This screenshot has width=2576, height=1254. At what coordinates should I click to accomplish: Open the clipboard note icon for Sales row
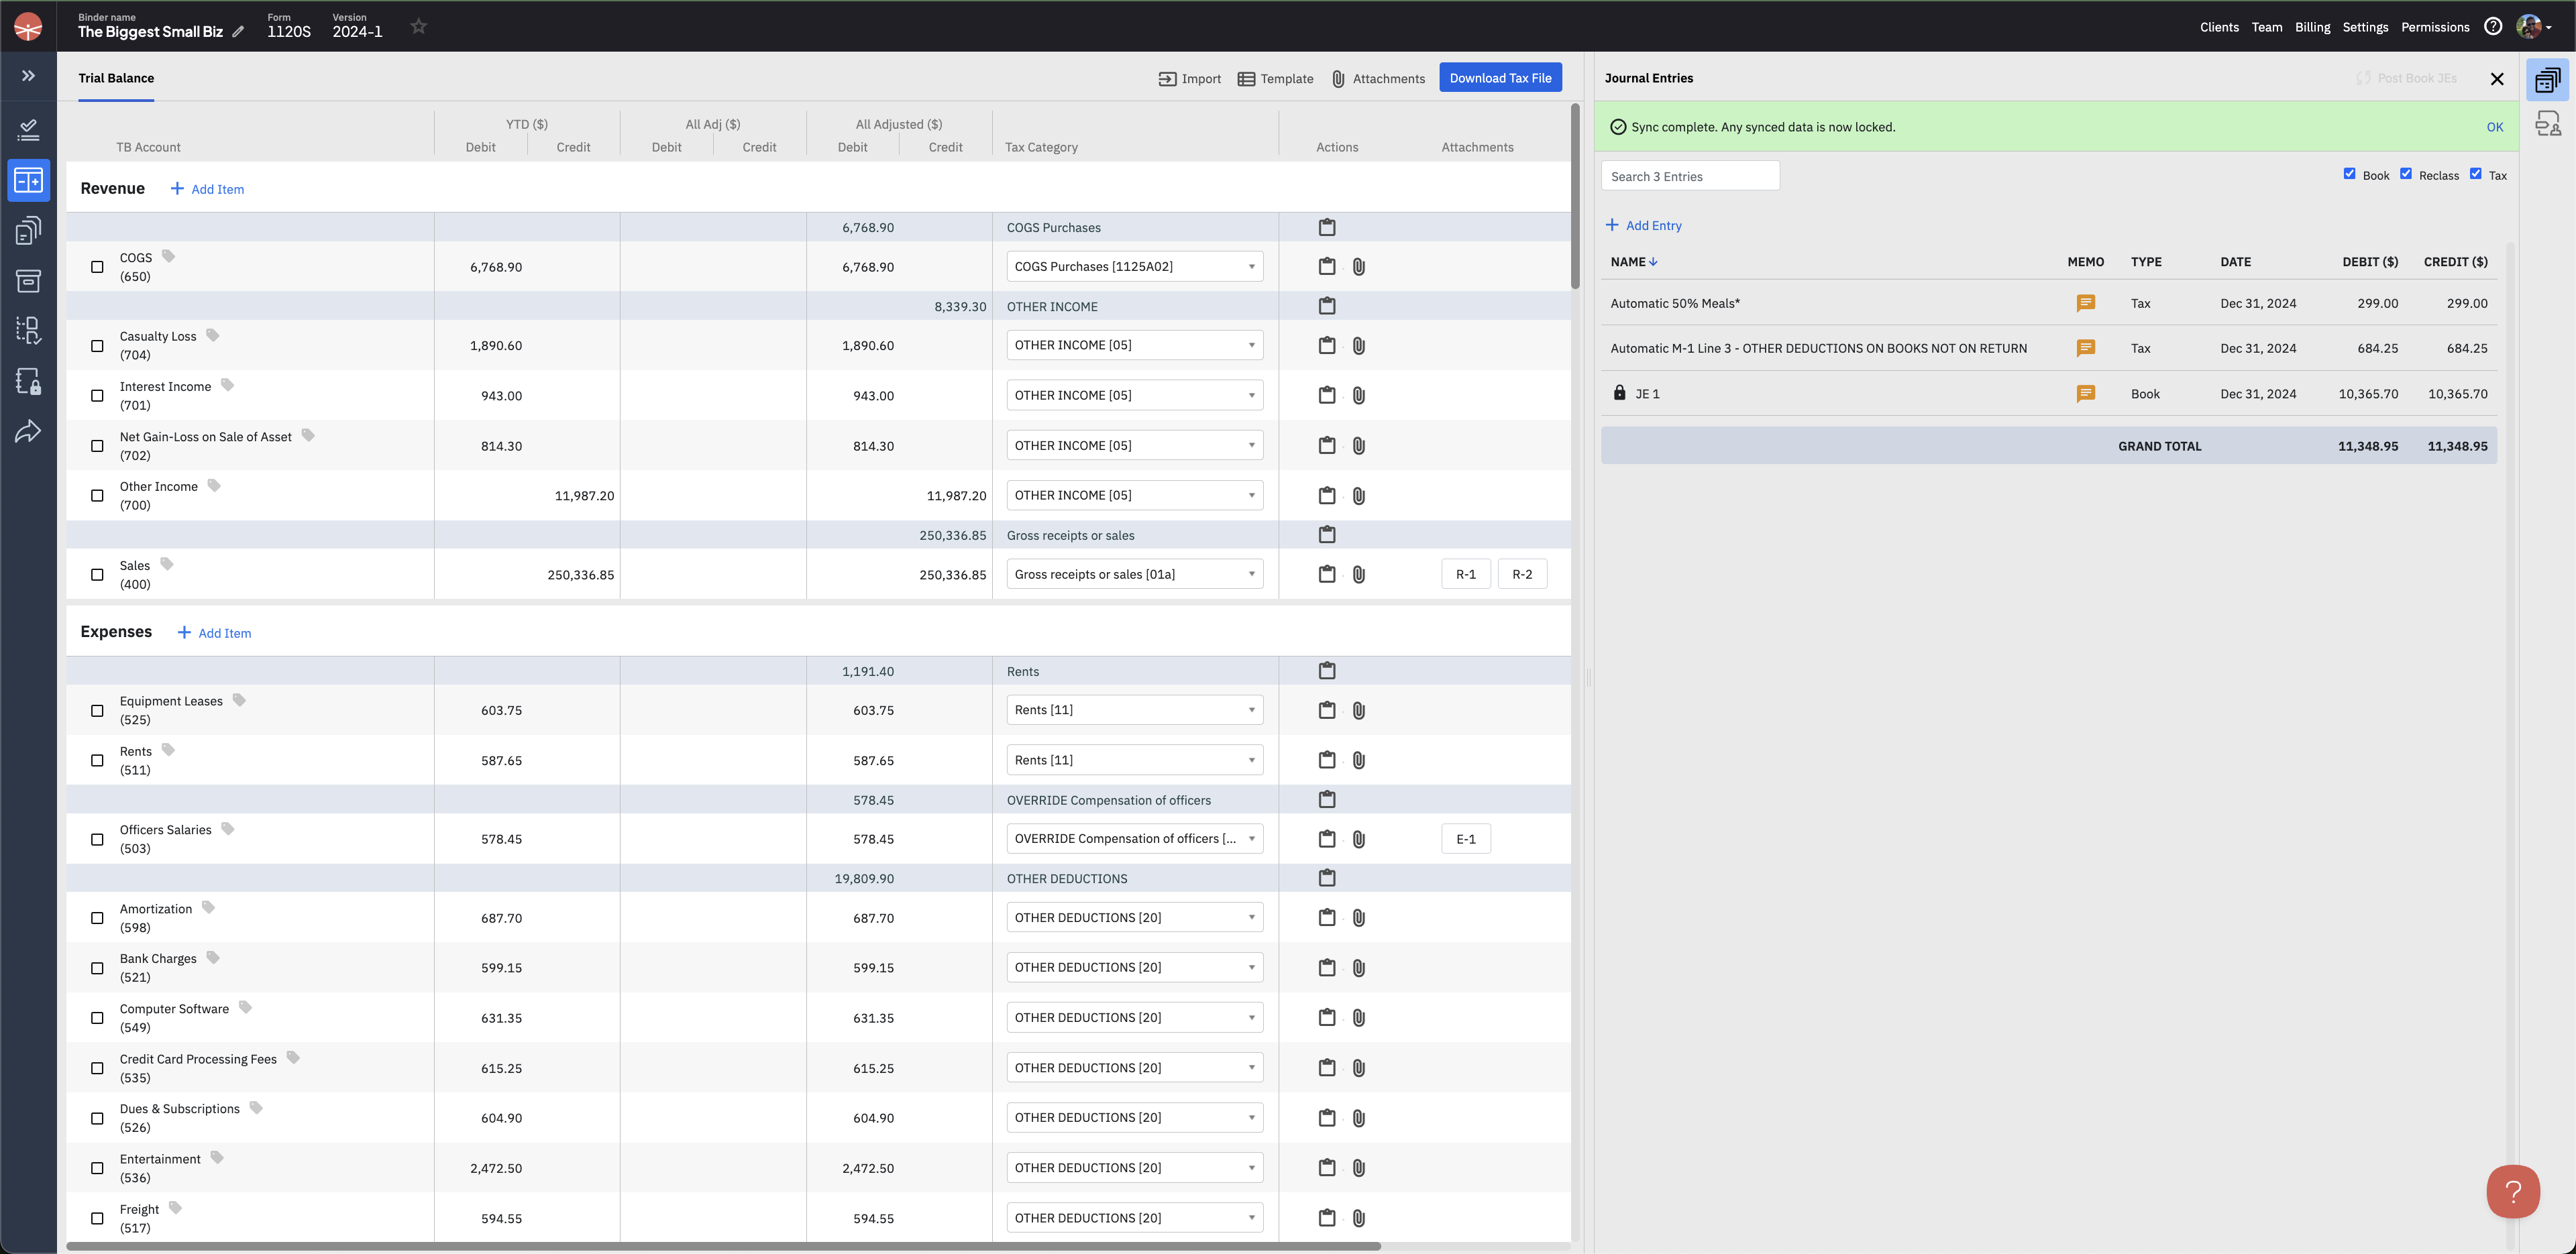[1326, 574]
